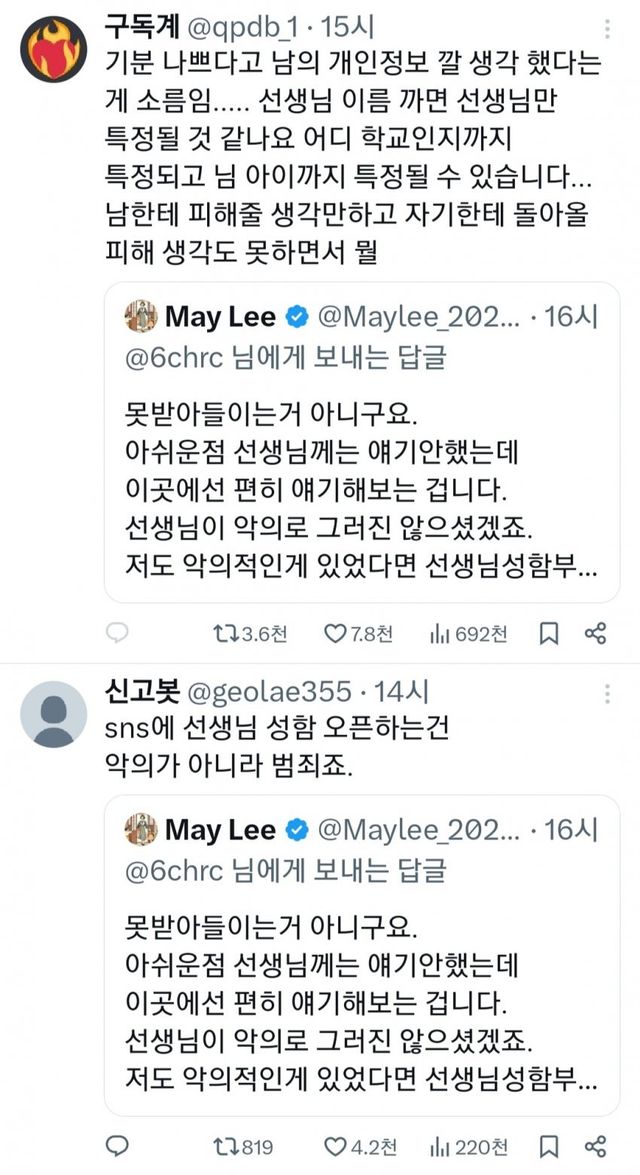Like the tweet with 7.8천 likes
Image resolution: width=640 pixels, height=1175 pixels.
pyautogui.click(x=334, y=633)
